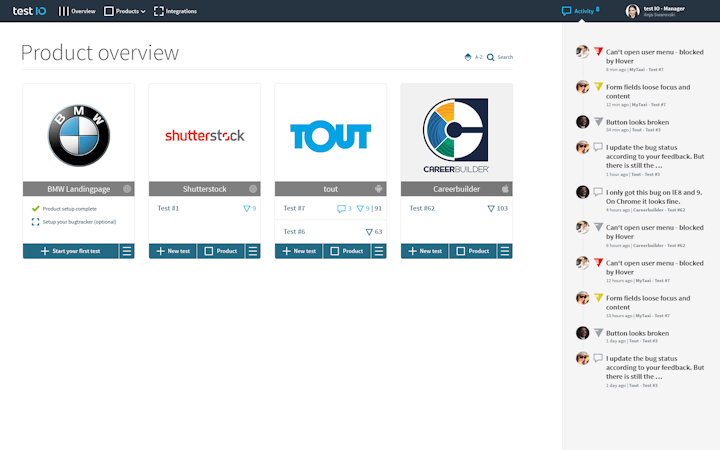Click the bug triangle icon on Test #7
Image resolution: width=720 pixels, height=450 pixels.
[x=360, y=208]
